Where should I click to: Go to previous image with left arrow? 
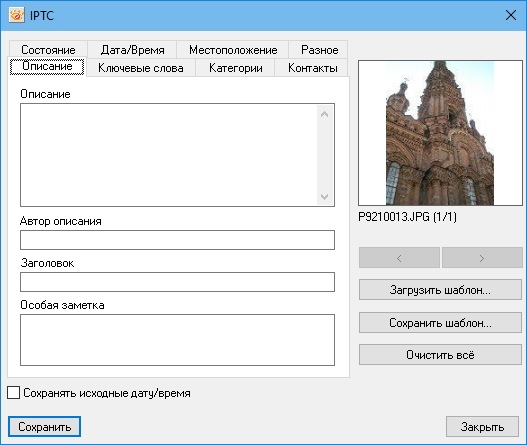point(399,258)
